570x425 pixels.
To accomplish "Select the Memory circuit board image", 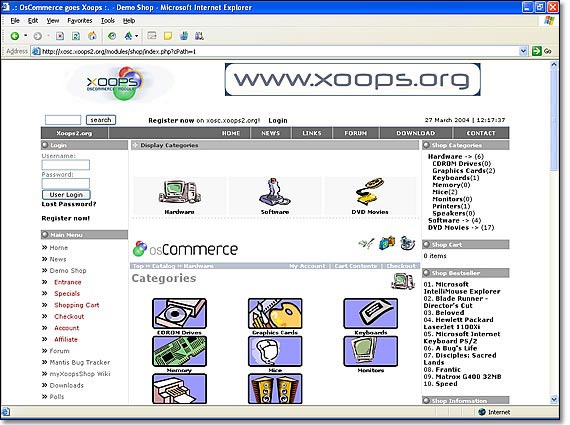I will coord(180,351).
